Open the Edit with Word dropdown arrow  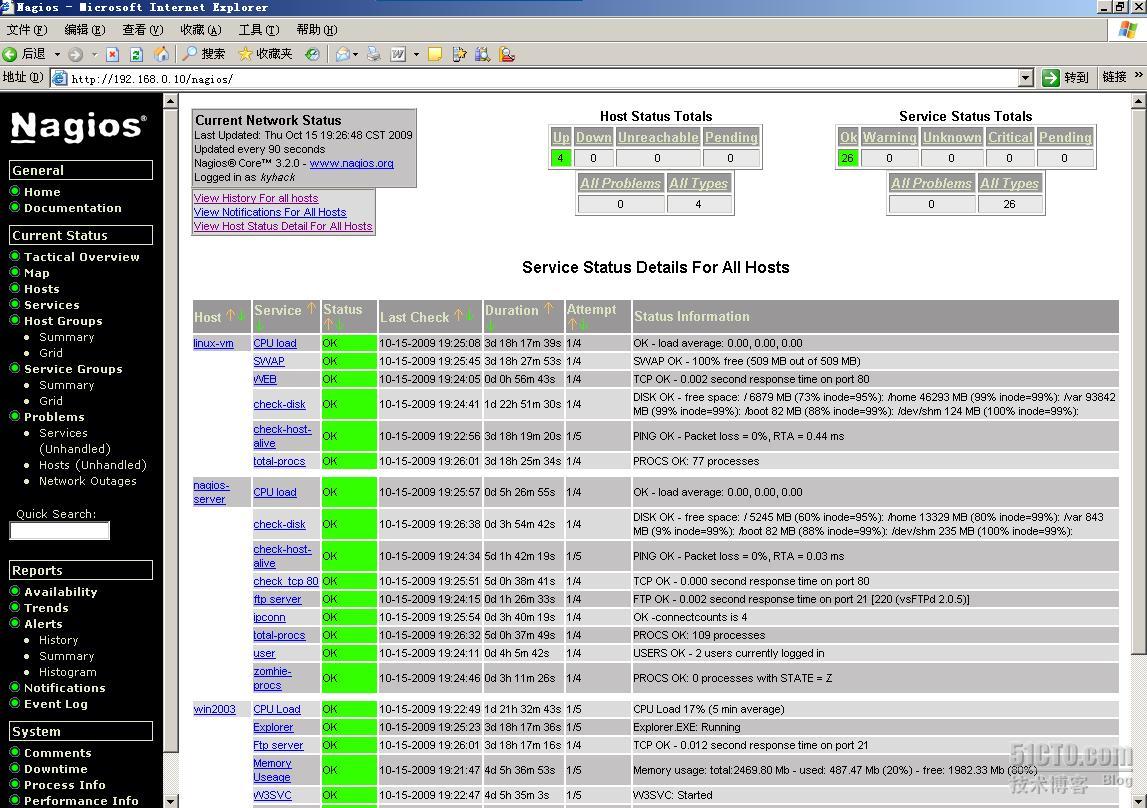(416, 54)
